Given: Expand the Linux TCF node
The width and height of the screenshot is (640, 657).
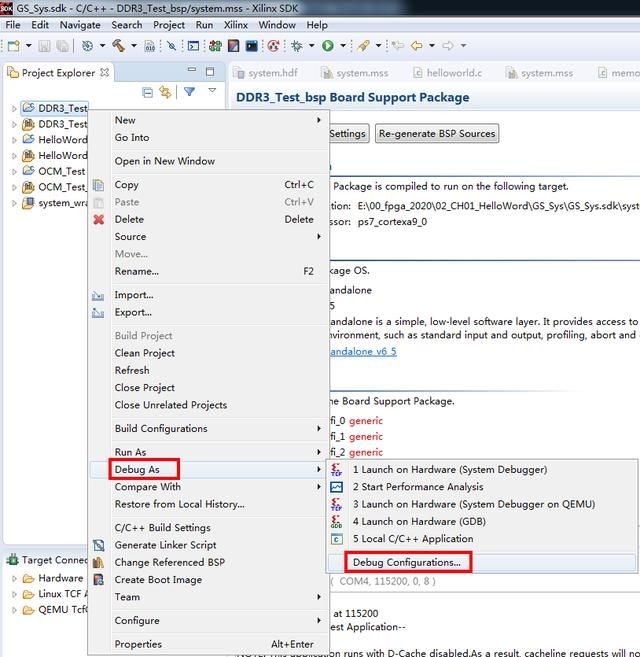Looking at the screenshot, I should pyautogui.click(x=14, y=595).
